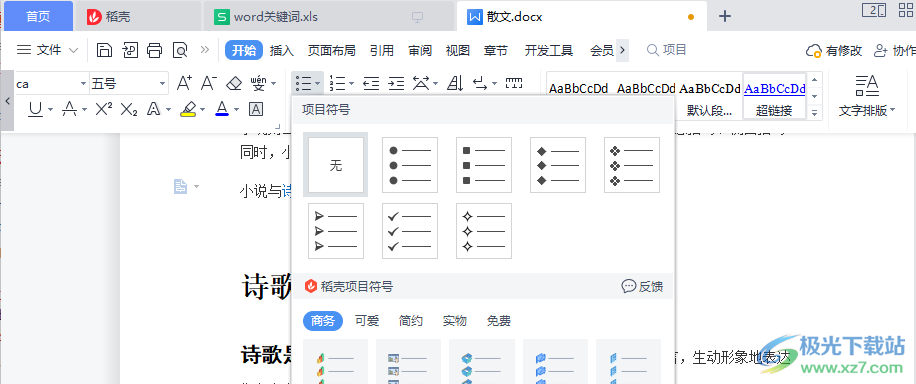Select the solid diamond bullet style
The width and height of the screenshot is (916, 384).
(x=558, y=165)
